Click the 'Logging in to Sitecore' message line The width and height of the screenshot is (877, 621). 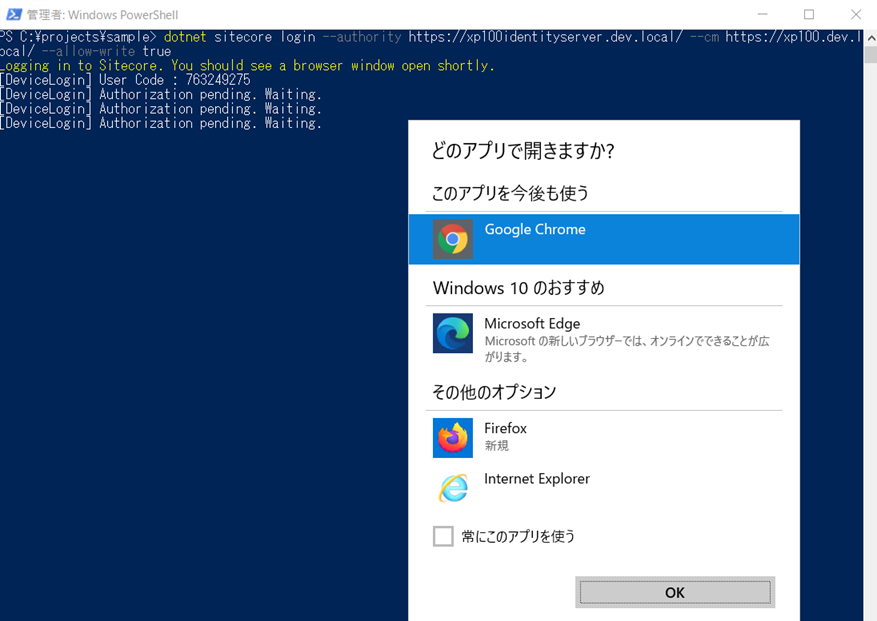248,65
